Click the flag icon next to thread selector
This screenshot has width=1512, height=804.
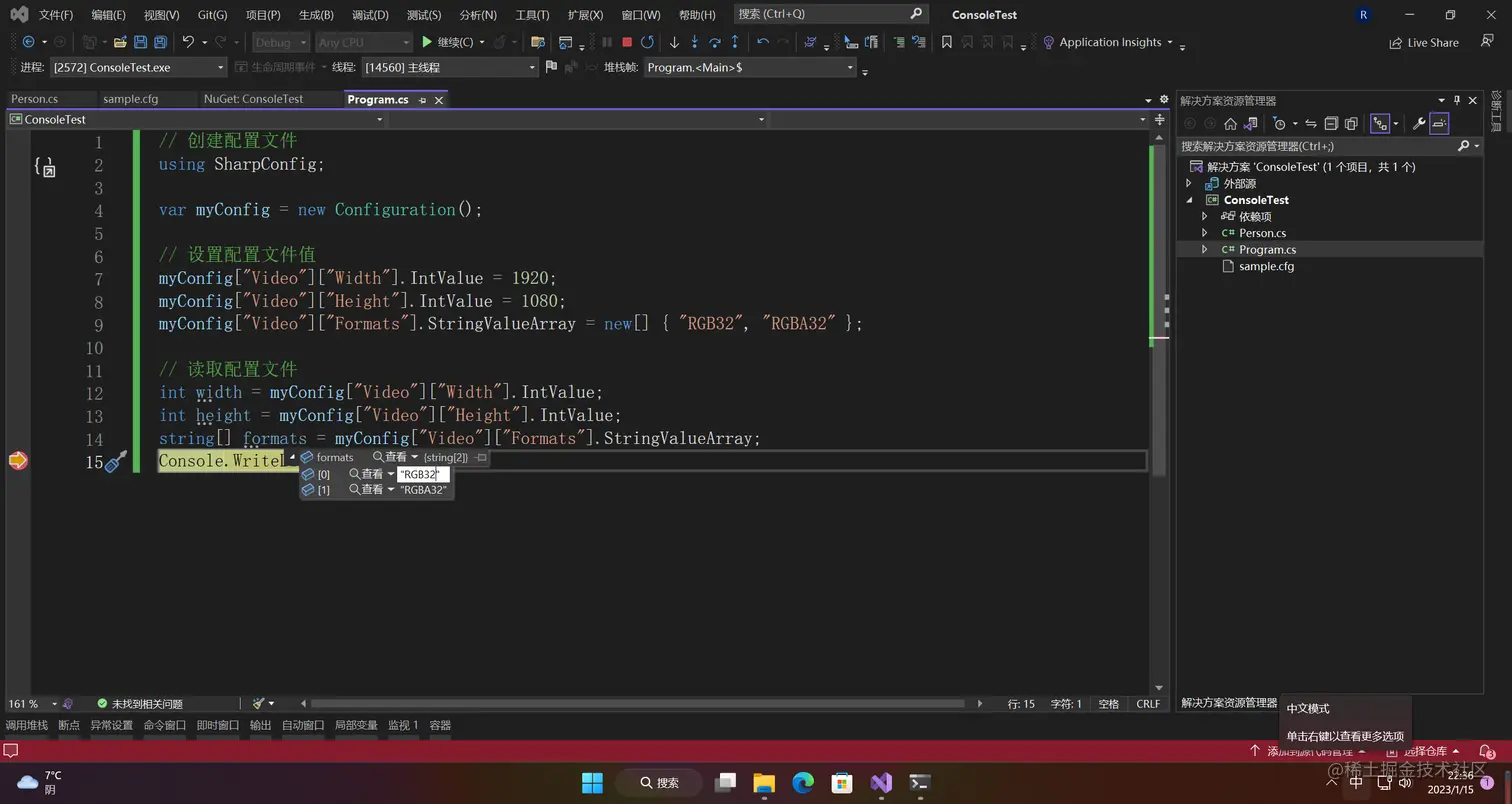coord(551,67)
